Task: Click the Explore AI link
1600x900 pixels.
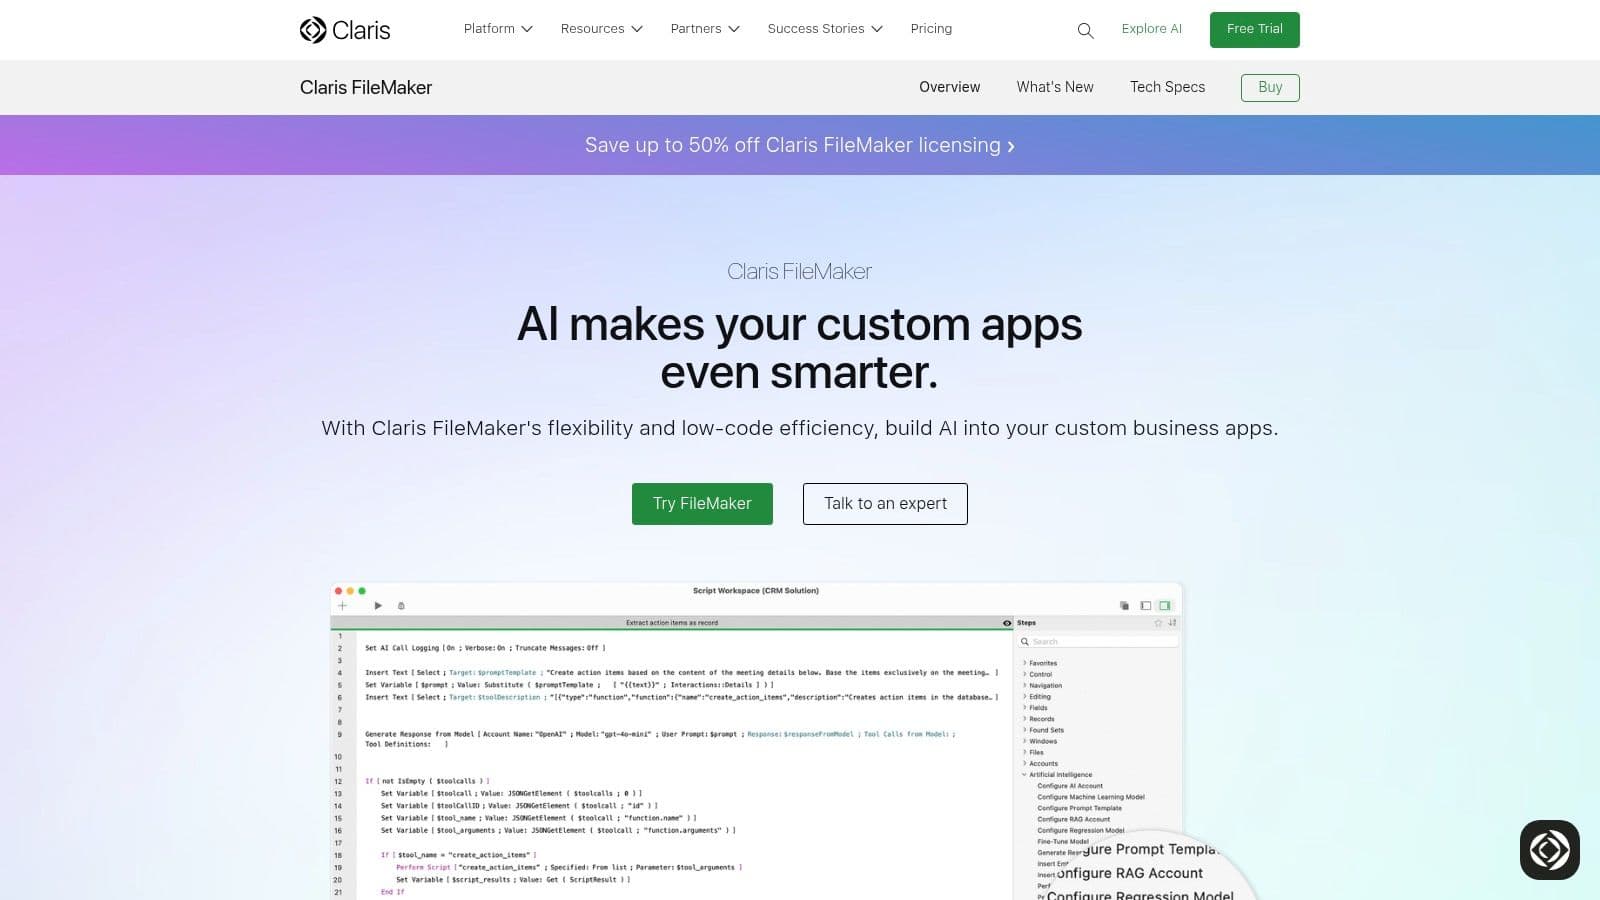Action: click(1151, 29)
